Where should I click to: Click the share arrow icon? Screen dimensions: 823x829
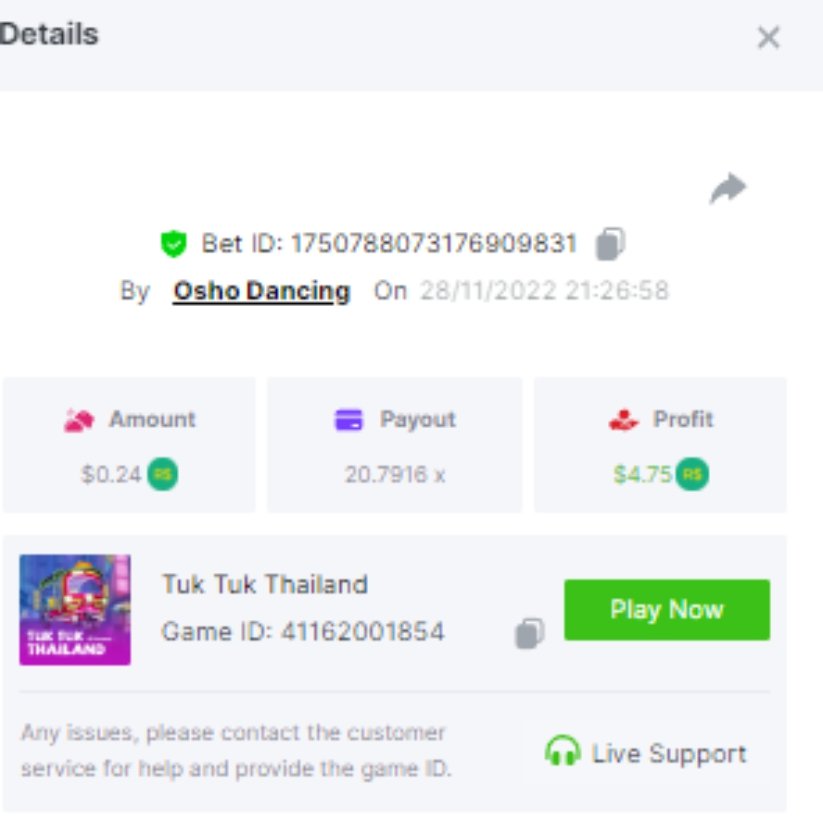click(x=728, y=188)
